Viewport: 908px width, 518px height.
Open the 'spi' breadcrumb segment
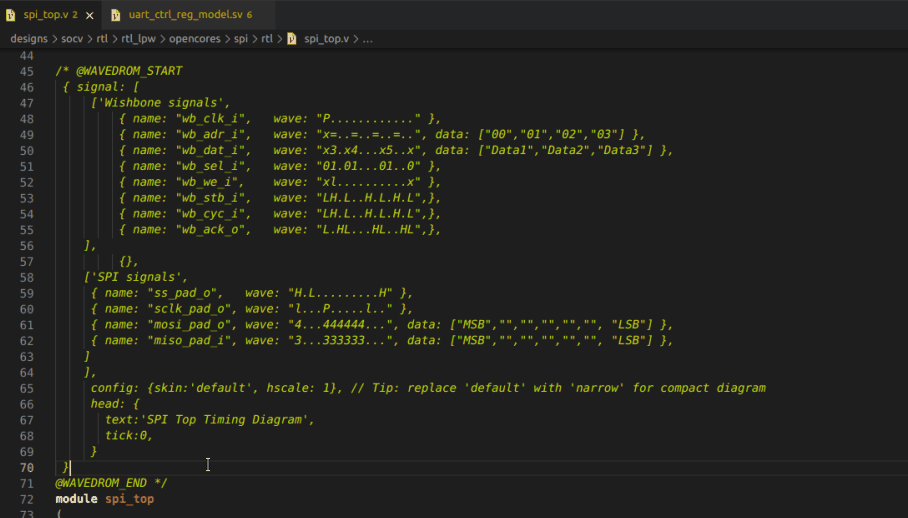click(243, 39)
